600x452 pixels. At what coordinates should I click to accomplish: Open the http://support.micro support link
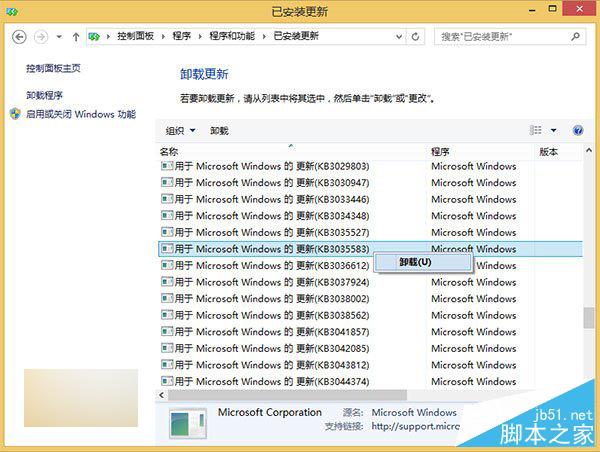coord(416,426)
